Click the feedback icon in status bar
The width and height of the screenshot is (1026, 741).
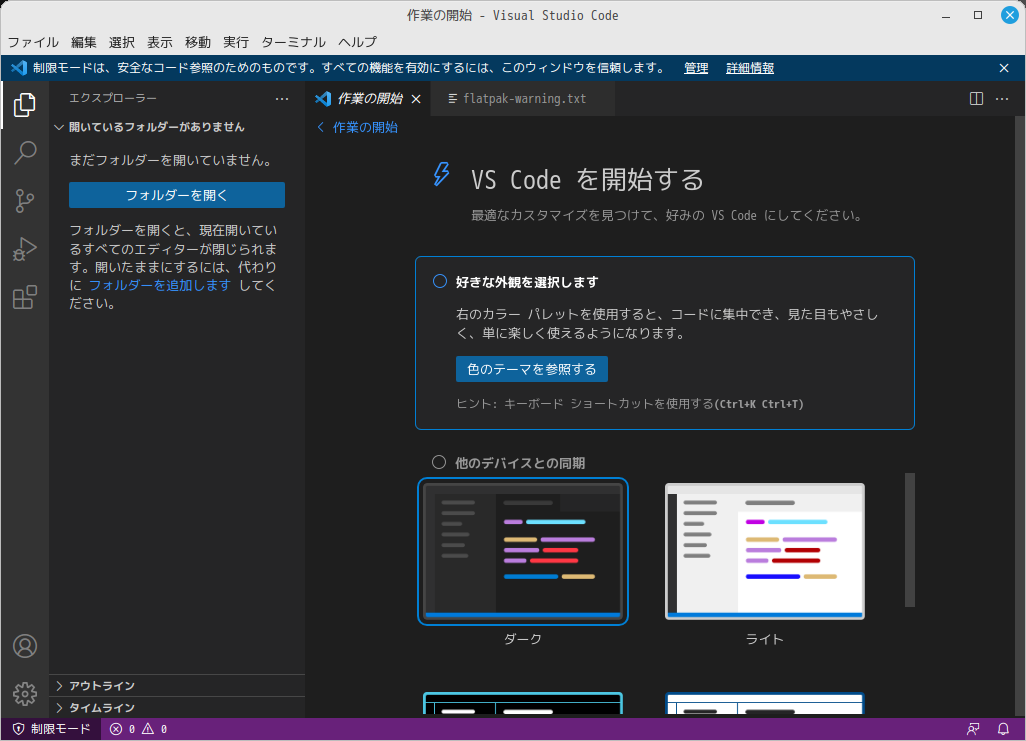(974, 729)
